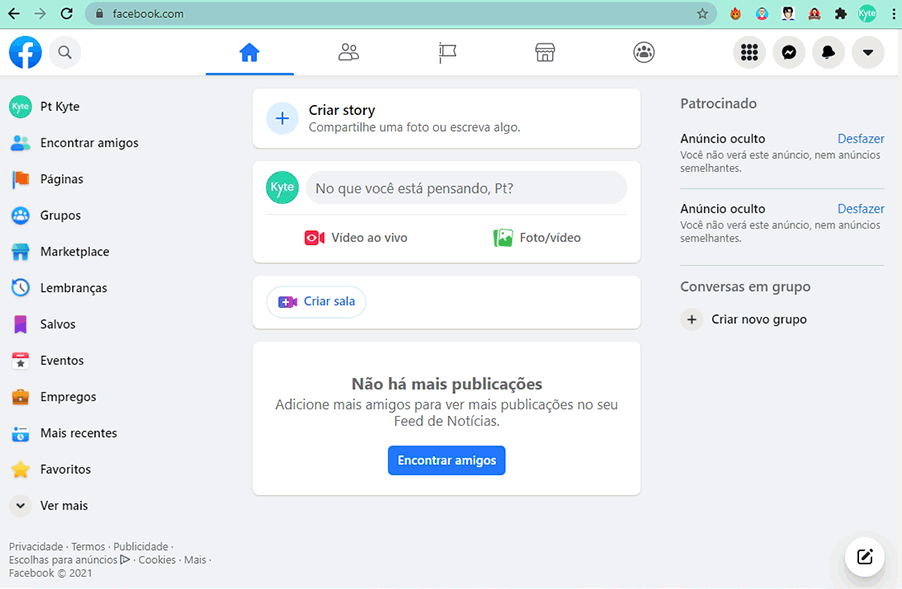Add a Foto/vídeo

[537, 238]
